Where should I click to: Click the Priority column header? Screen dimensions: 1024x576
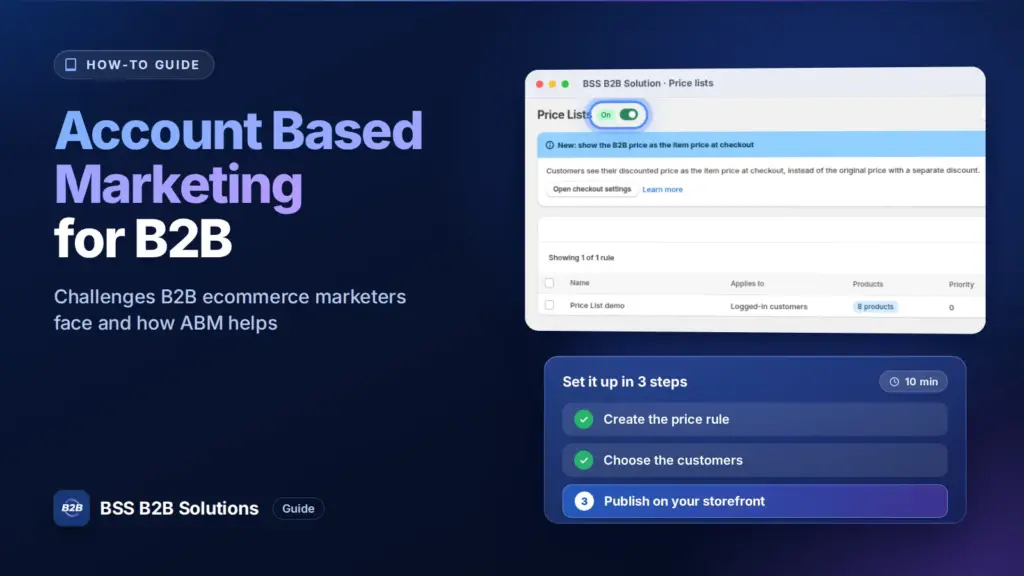[x=961, y=284]
